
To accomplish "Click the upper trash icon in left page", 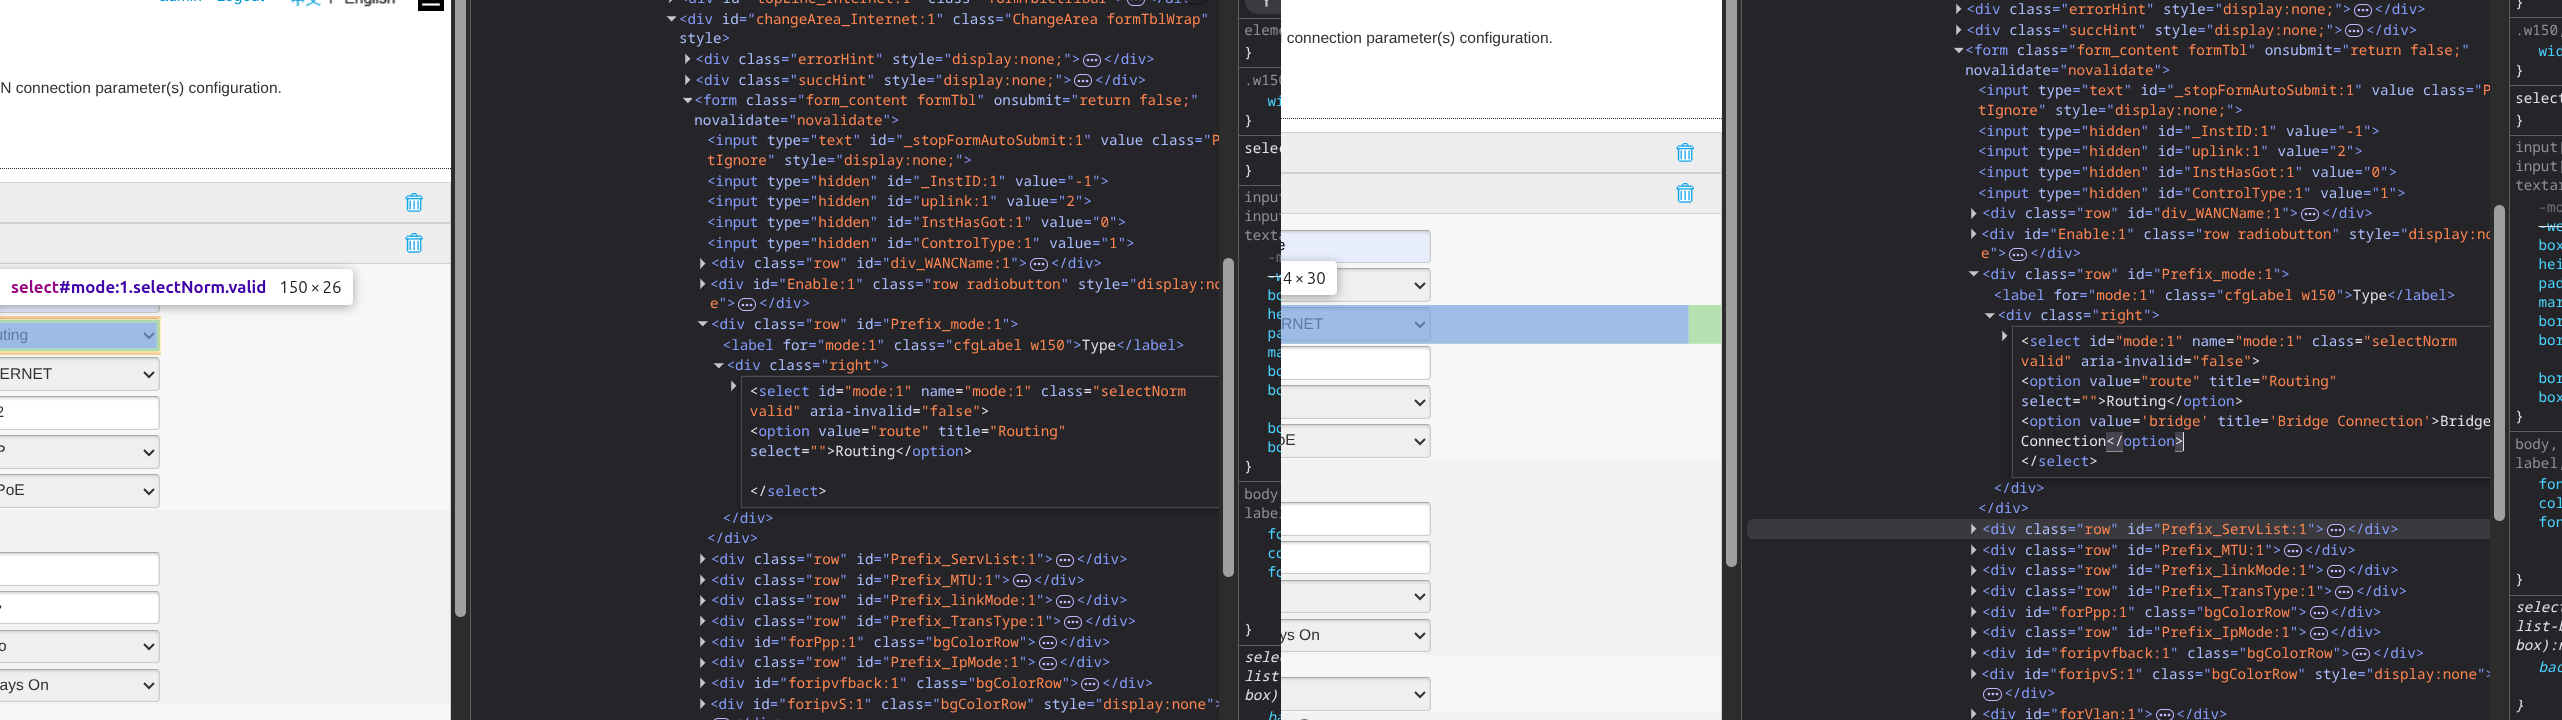I will pos(414,203).
